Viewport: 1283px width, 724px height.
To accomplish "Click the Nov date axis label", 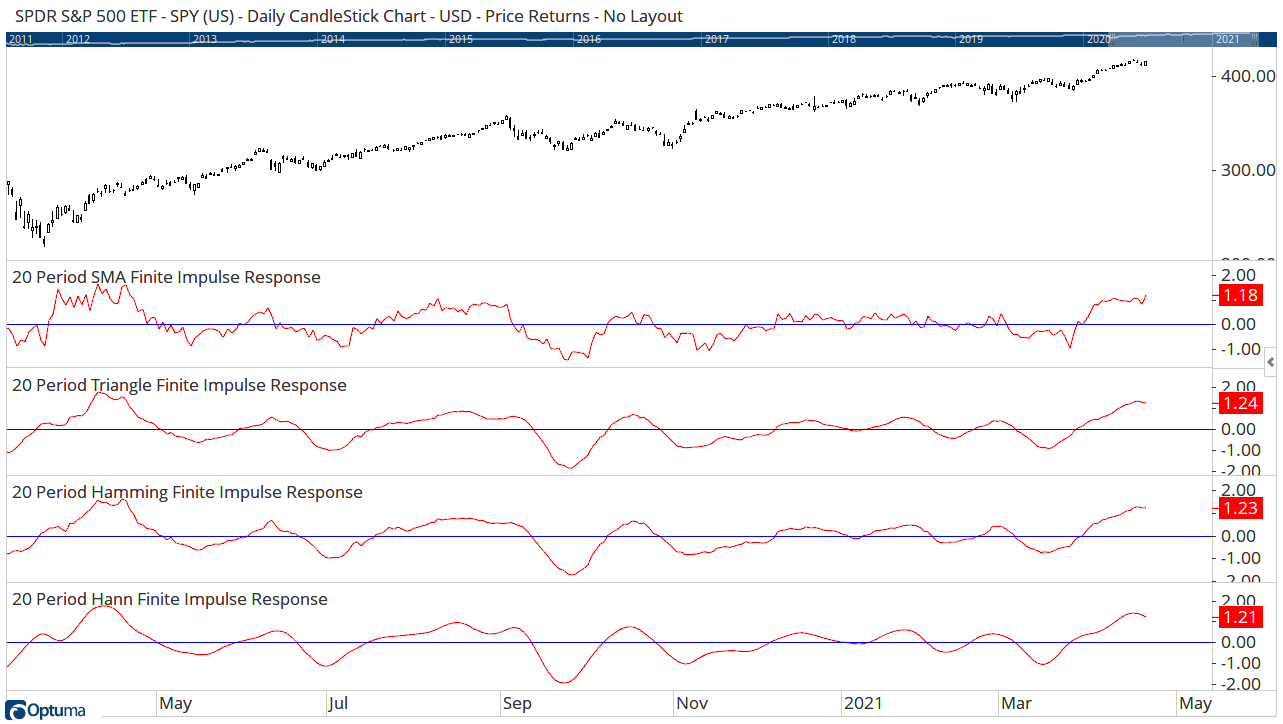I will tap(690, 704).
